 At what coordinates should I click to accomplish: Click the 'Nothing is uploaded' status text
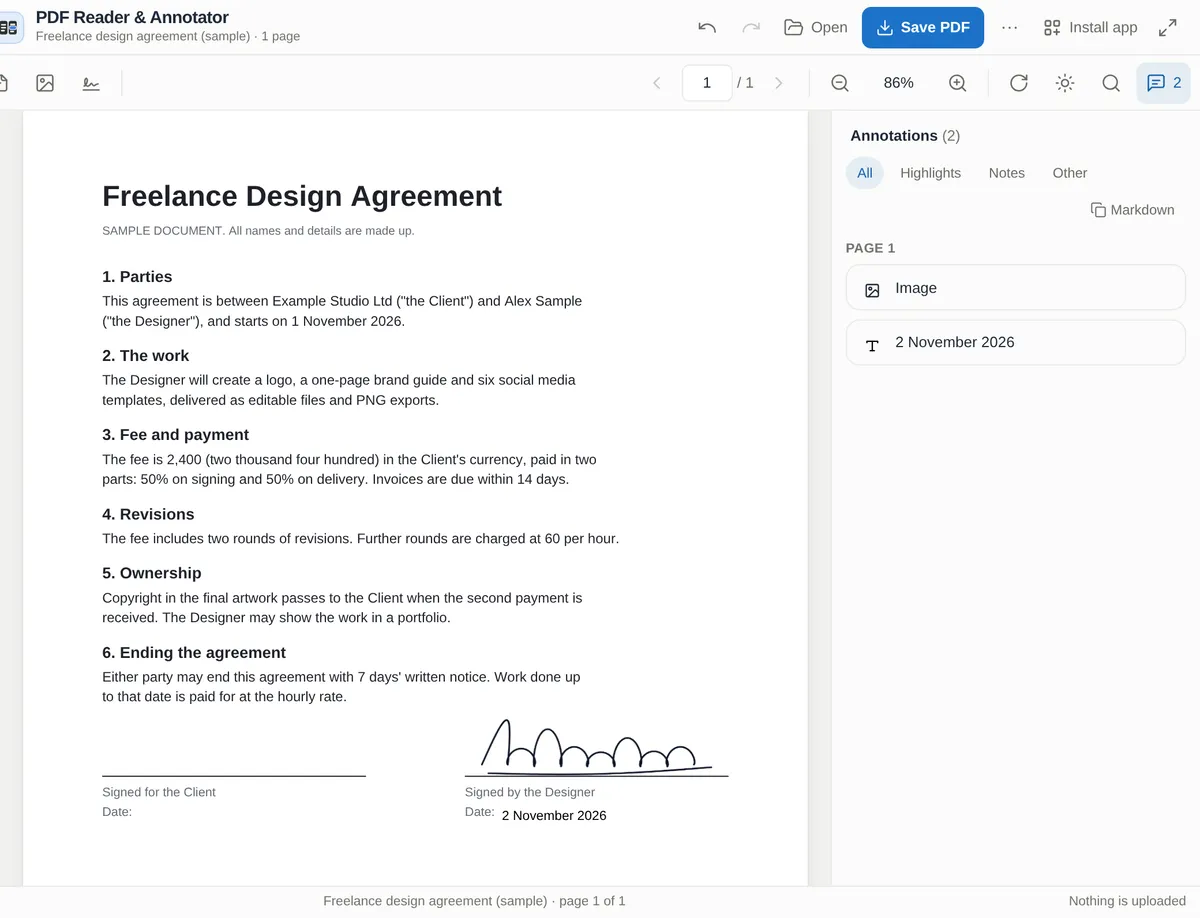tap(1127, 901)
